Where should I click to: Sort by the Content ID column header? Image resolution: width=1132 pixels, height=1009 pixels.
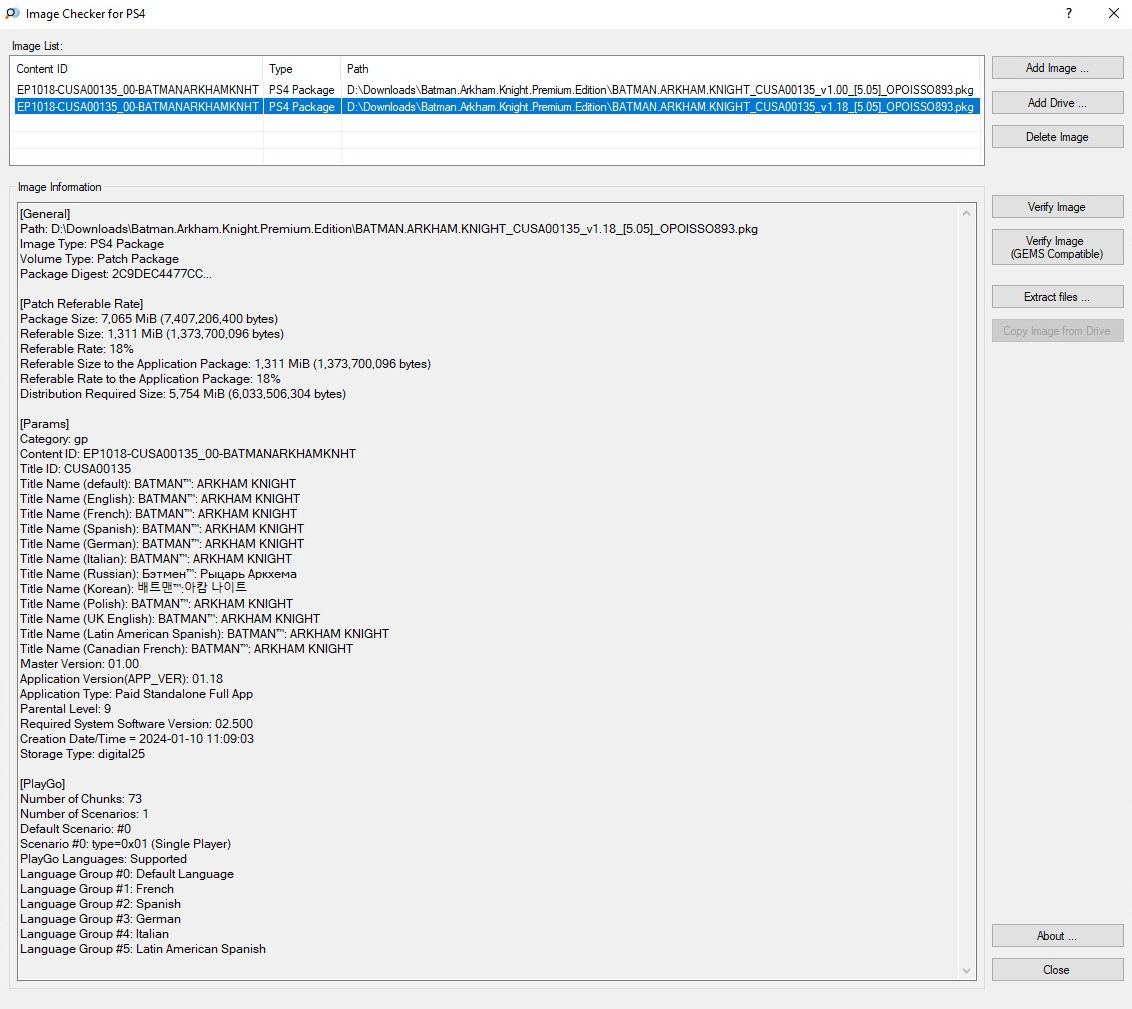pyautogui.click(x=137, y=69)
